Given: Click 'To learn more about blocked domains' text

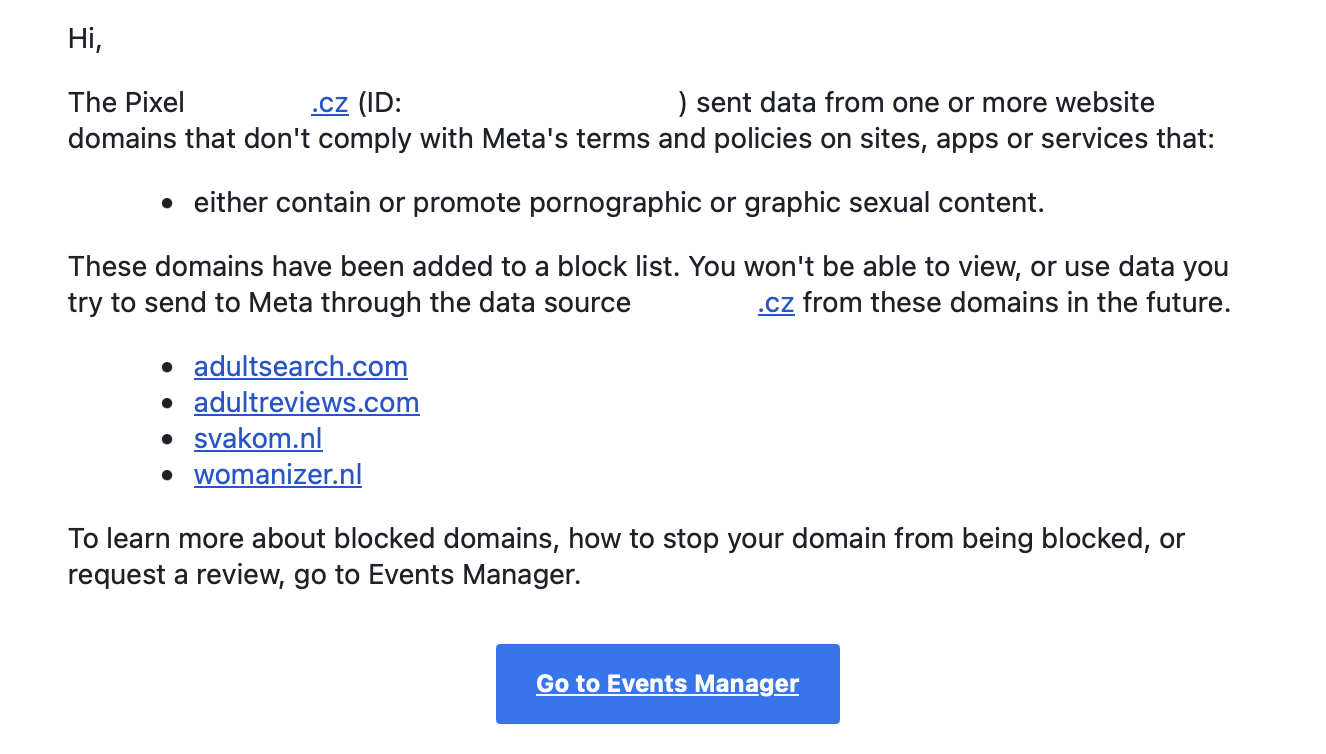Looking at the screenshot, I should (626, 539).
